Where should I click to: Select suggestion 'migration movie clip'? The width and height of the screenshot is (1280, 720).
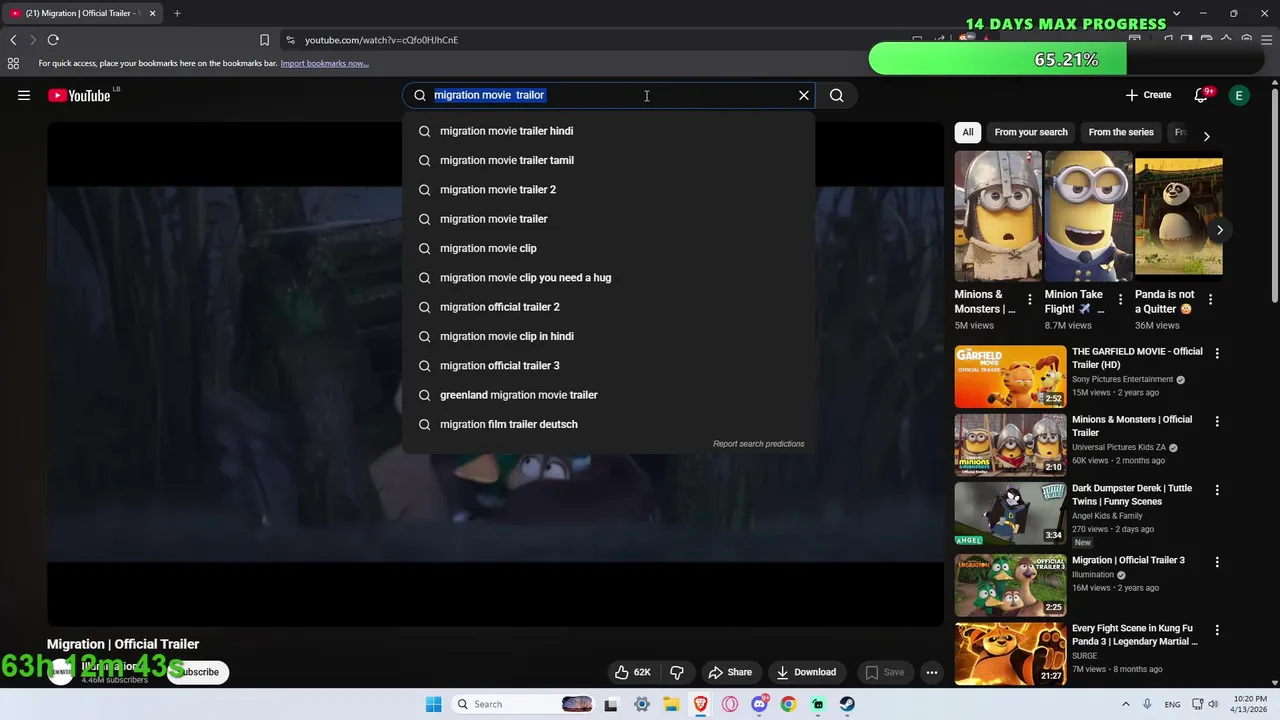tap(608, 248)
